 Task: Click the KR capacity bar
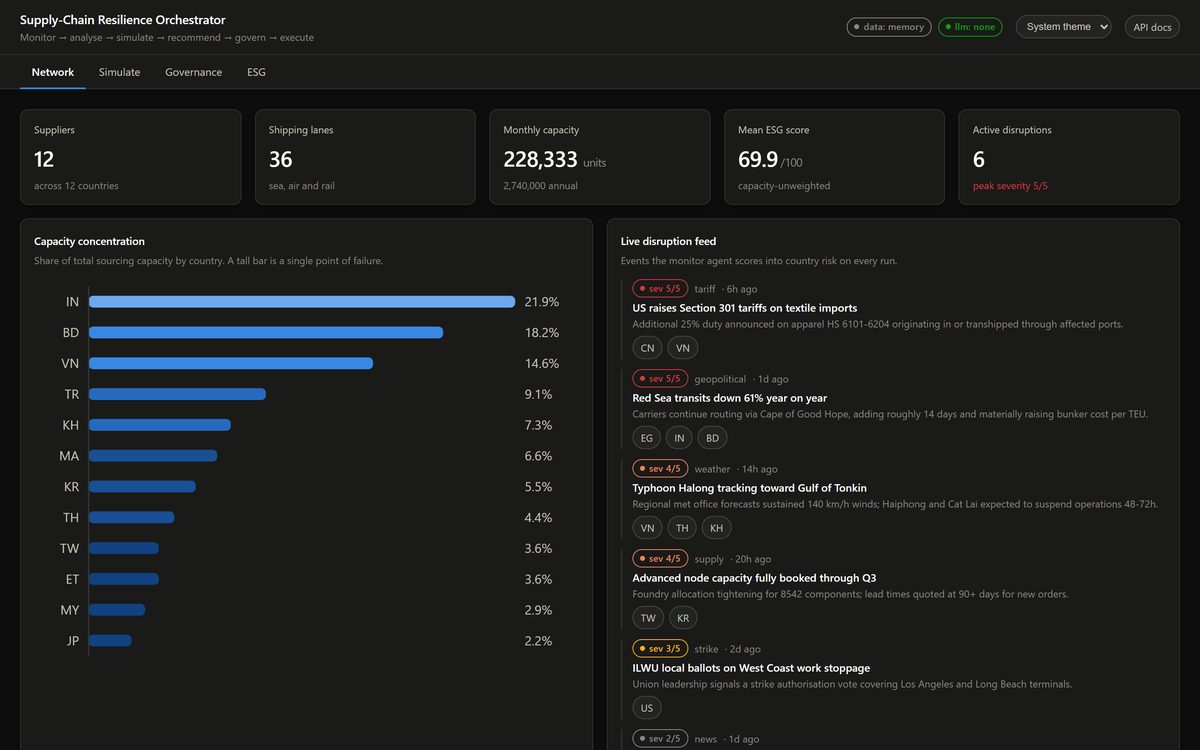pyautogui.click(x=142, y=487)
